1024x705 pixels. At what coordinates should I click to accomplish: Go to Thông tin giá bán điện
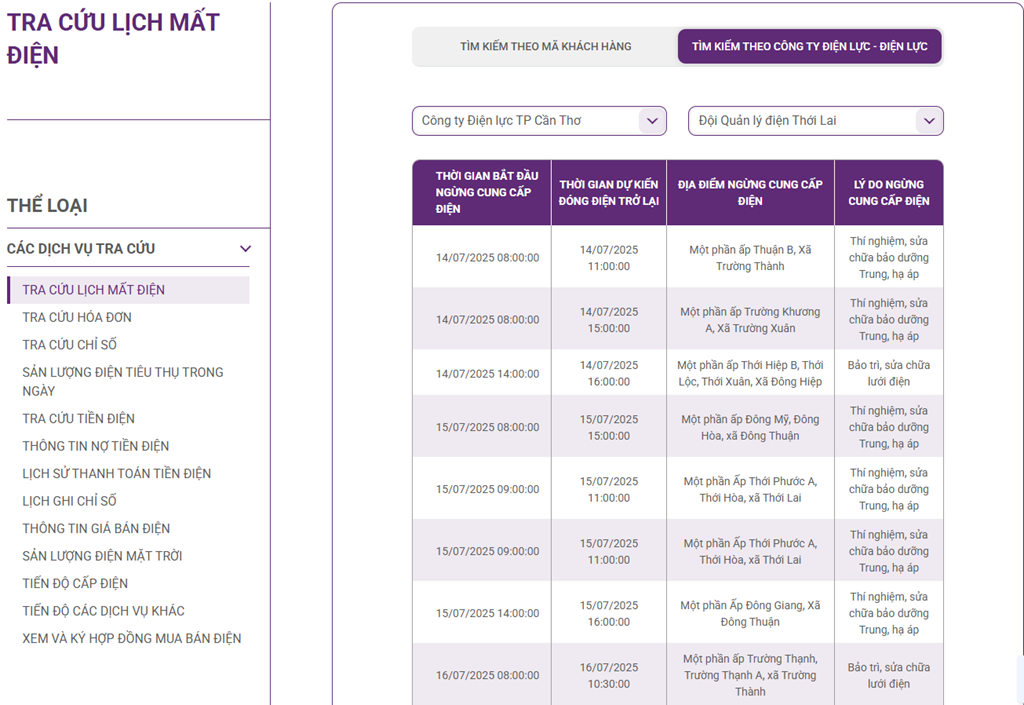coord(96,528)
